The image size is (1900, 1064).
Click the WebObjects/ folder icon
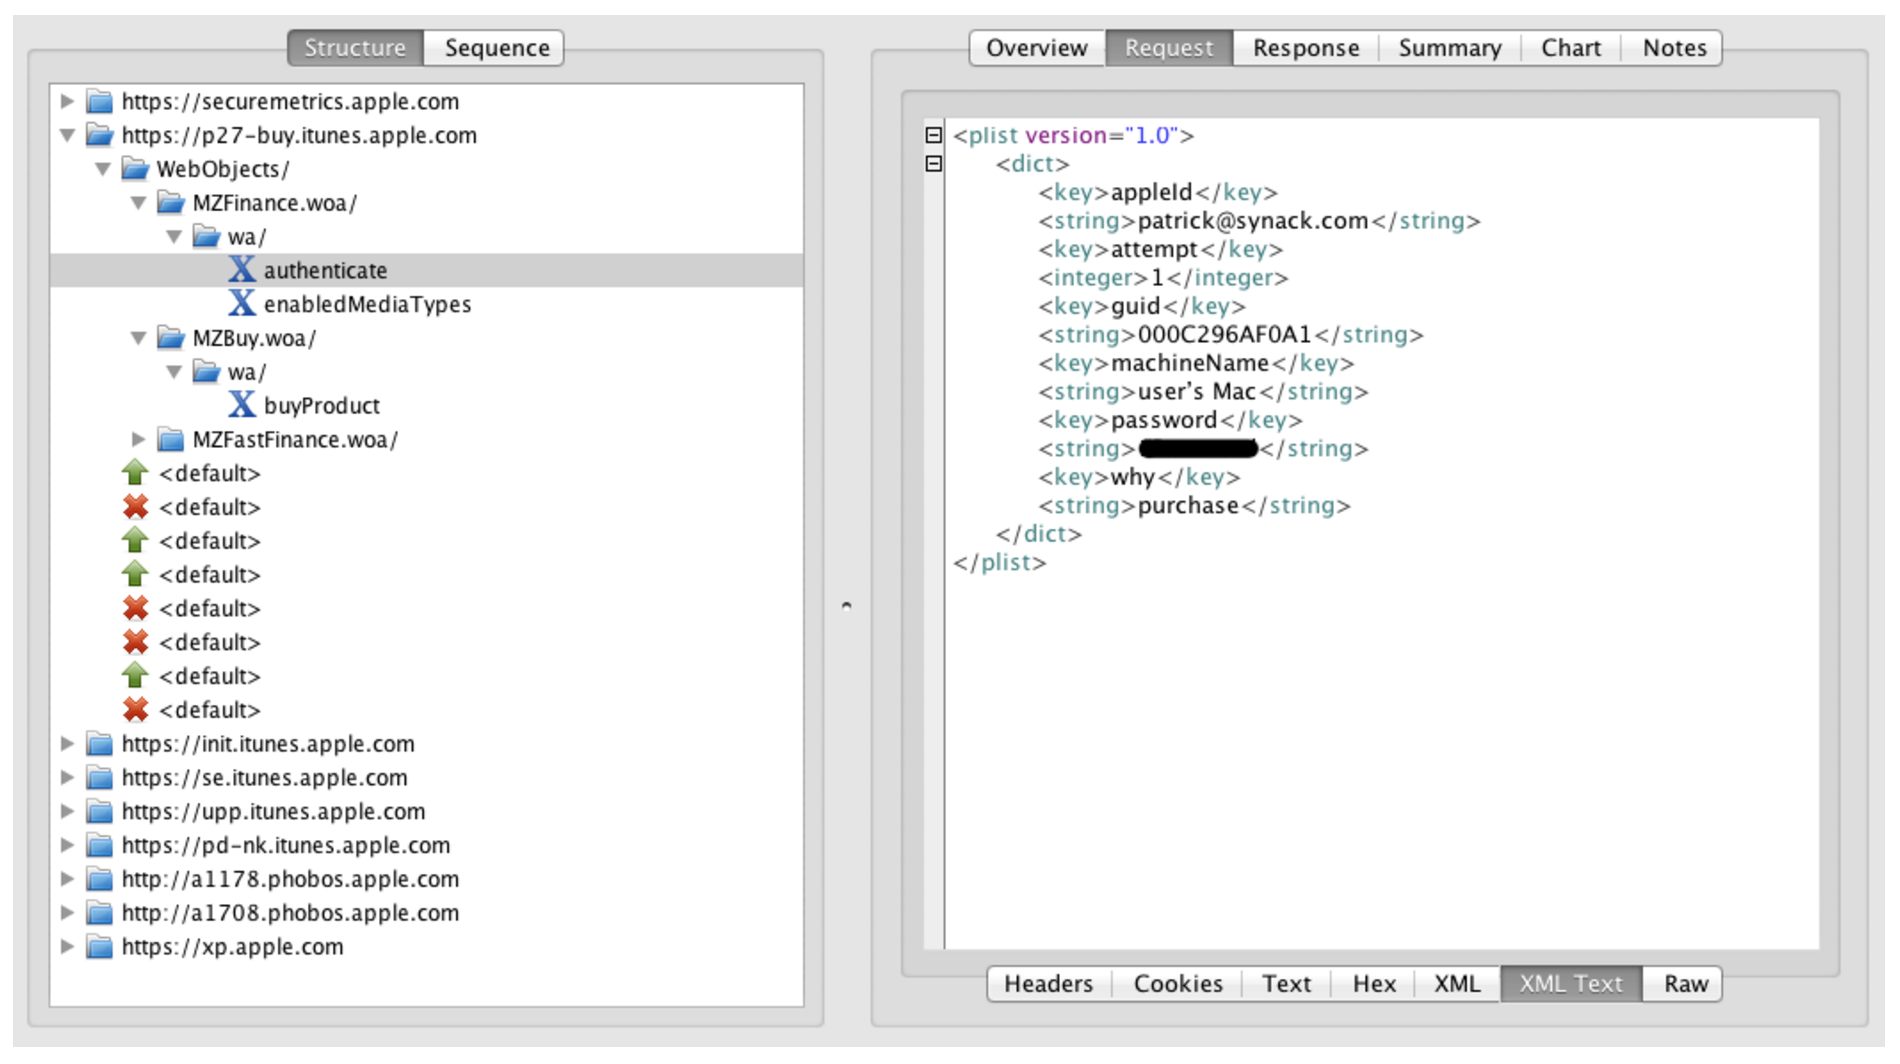[x=135, y=169]
